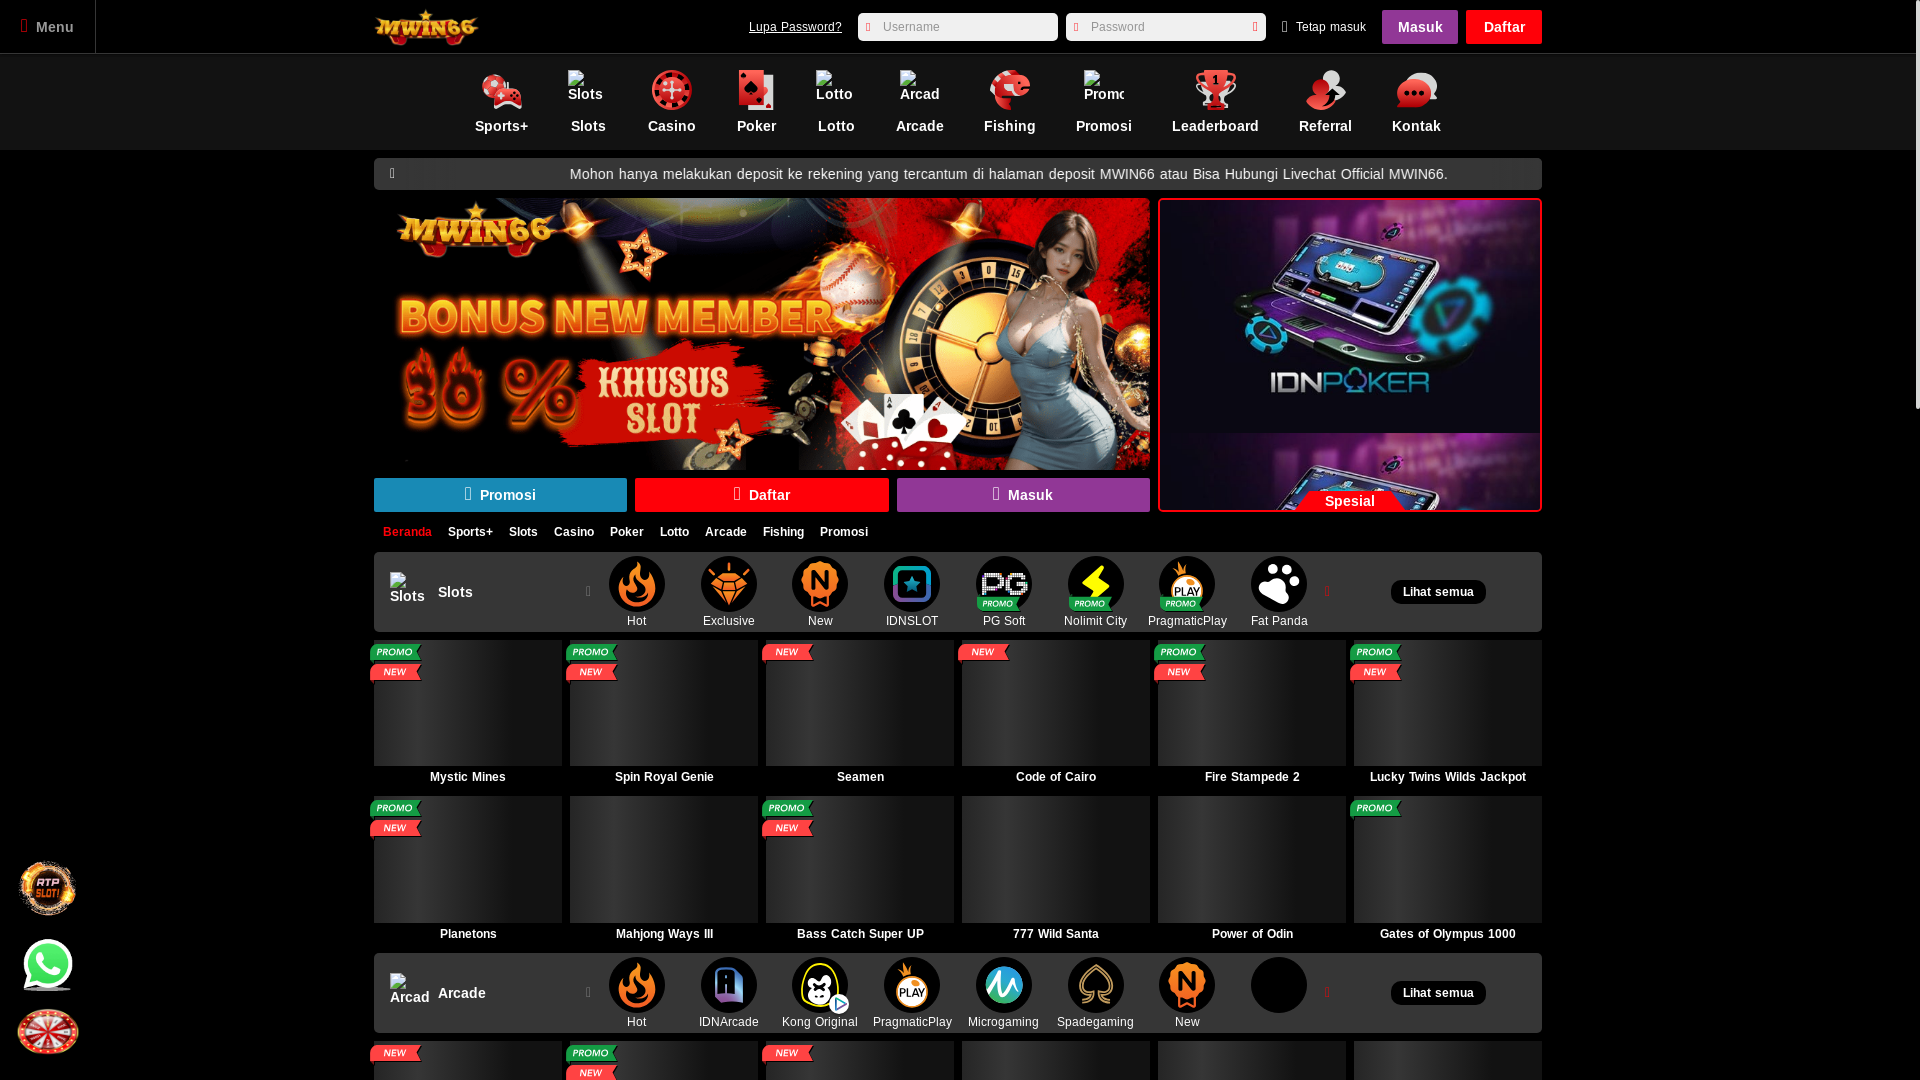Click the page vertical scrollbar

tap(1917, 204)
